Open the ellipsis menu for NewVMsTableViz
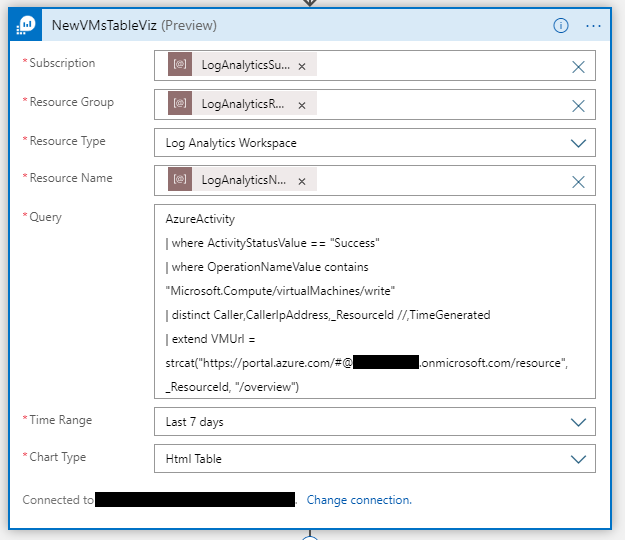 tap(593, 26)
